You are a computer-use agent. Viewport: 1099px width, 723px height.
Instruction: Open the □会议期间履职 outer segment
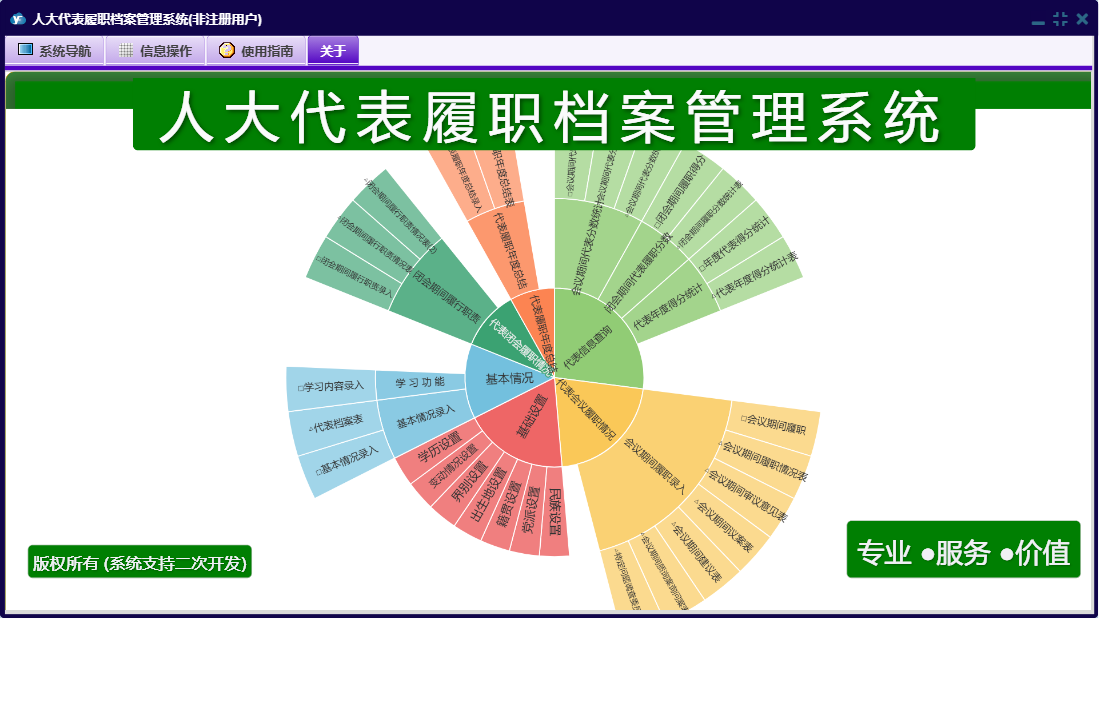[774, 425]
